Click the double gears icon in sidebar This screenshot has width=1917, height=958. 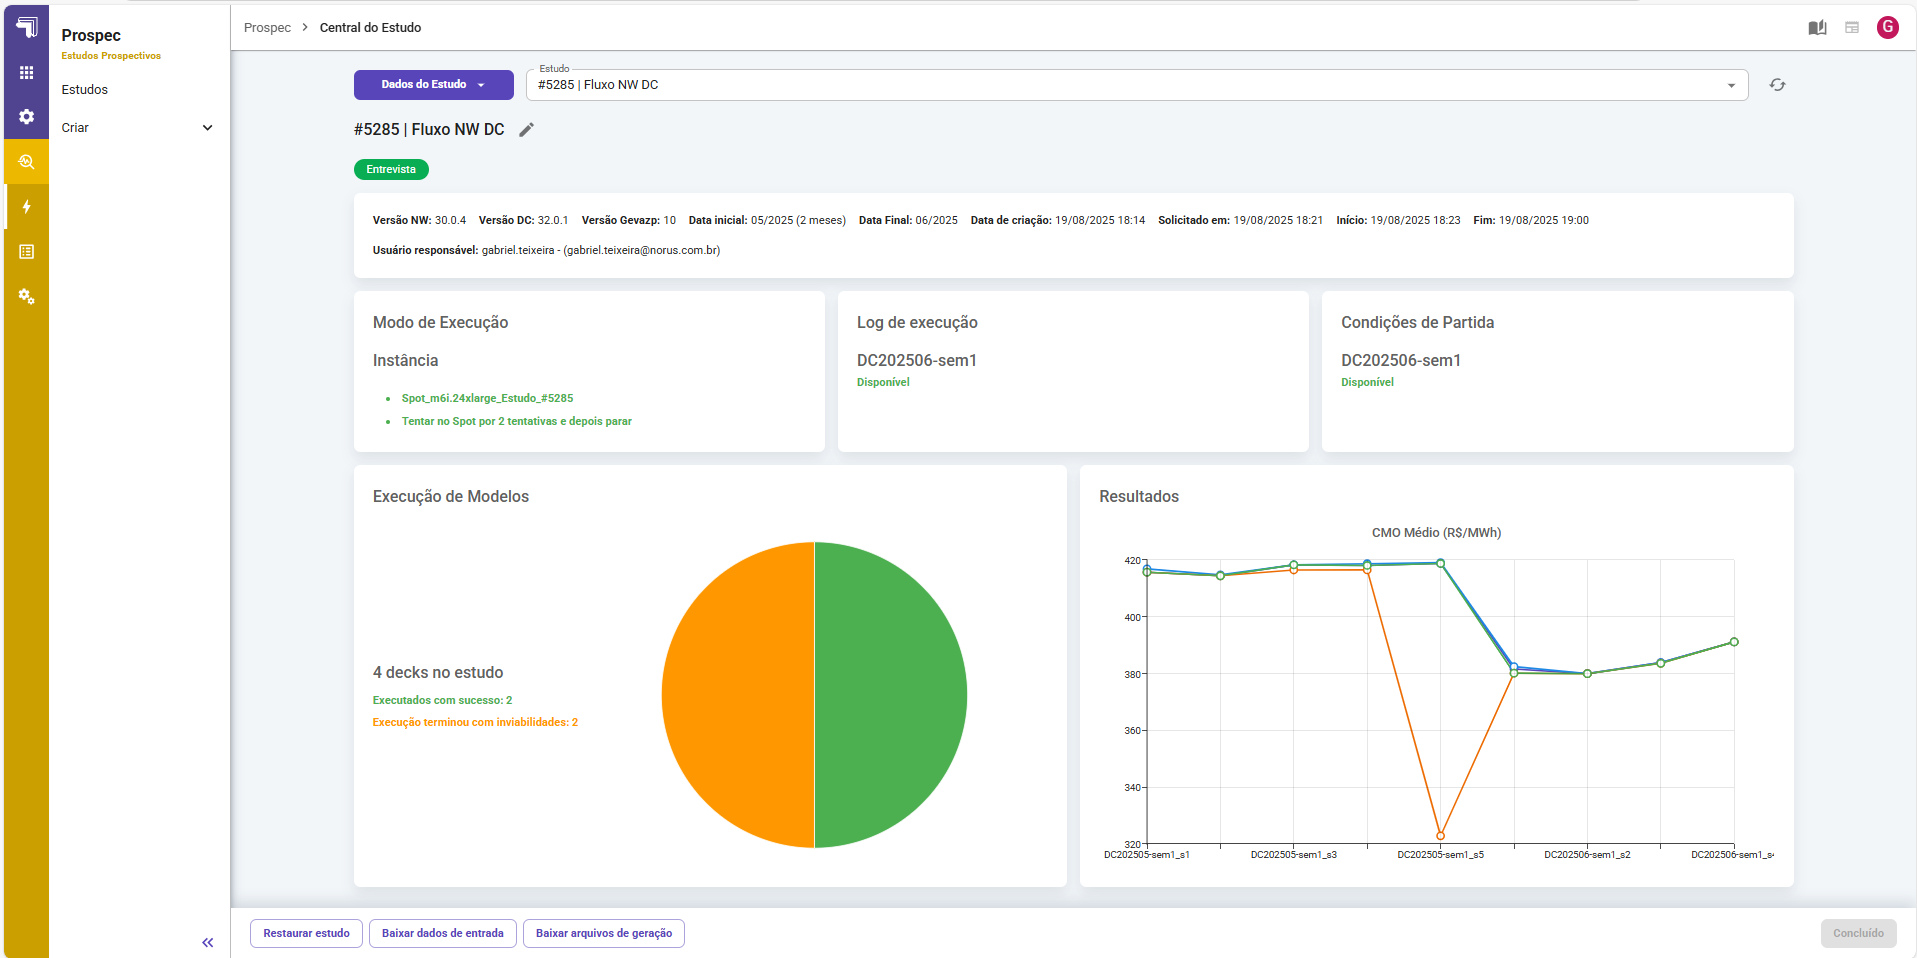(x=26, y=297)
